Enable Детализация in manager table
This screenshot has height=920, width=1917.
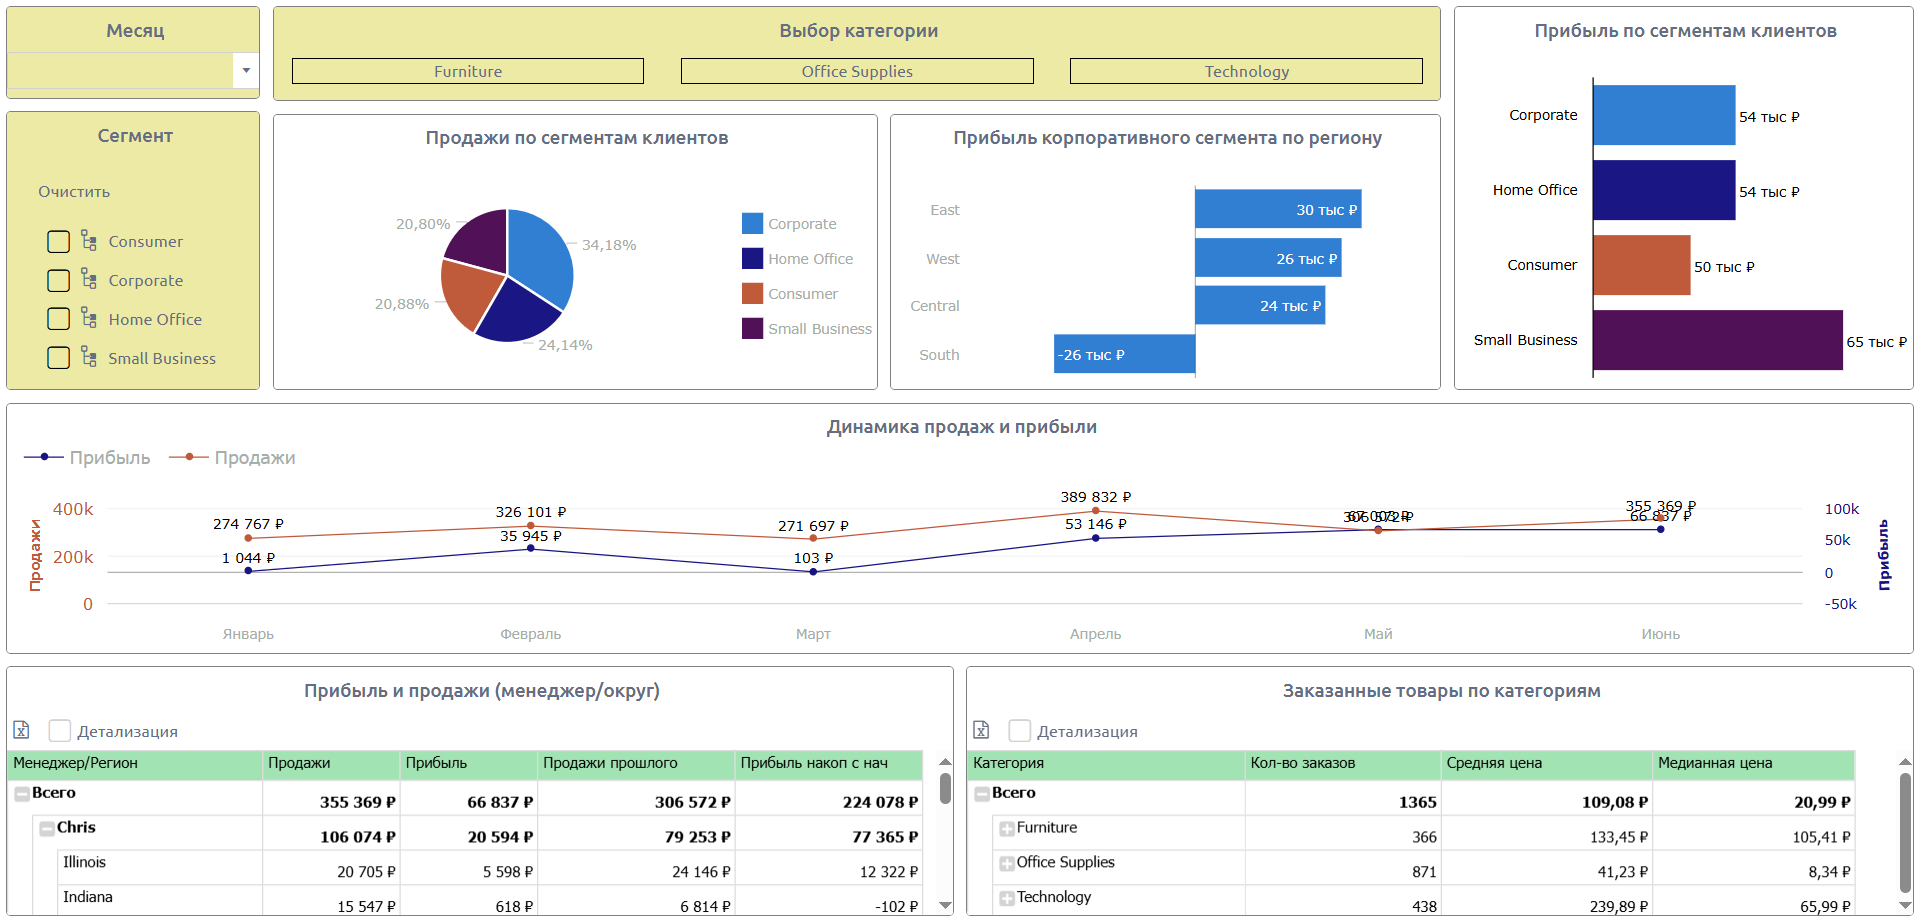(60, 731)
